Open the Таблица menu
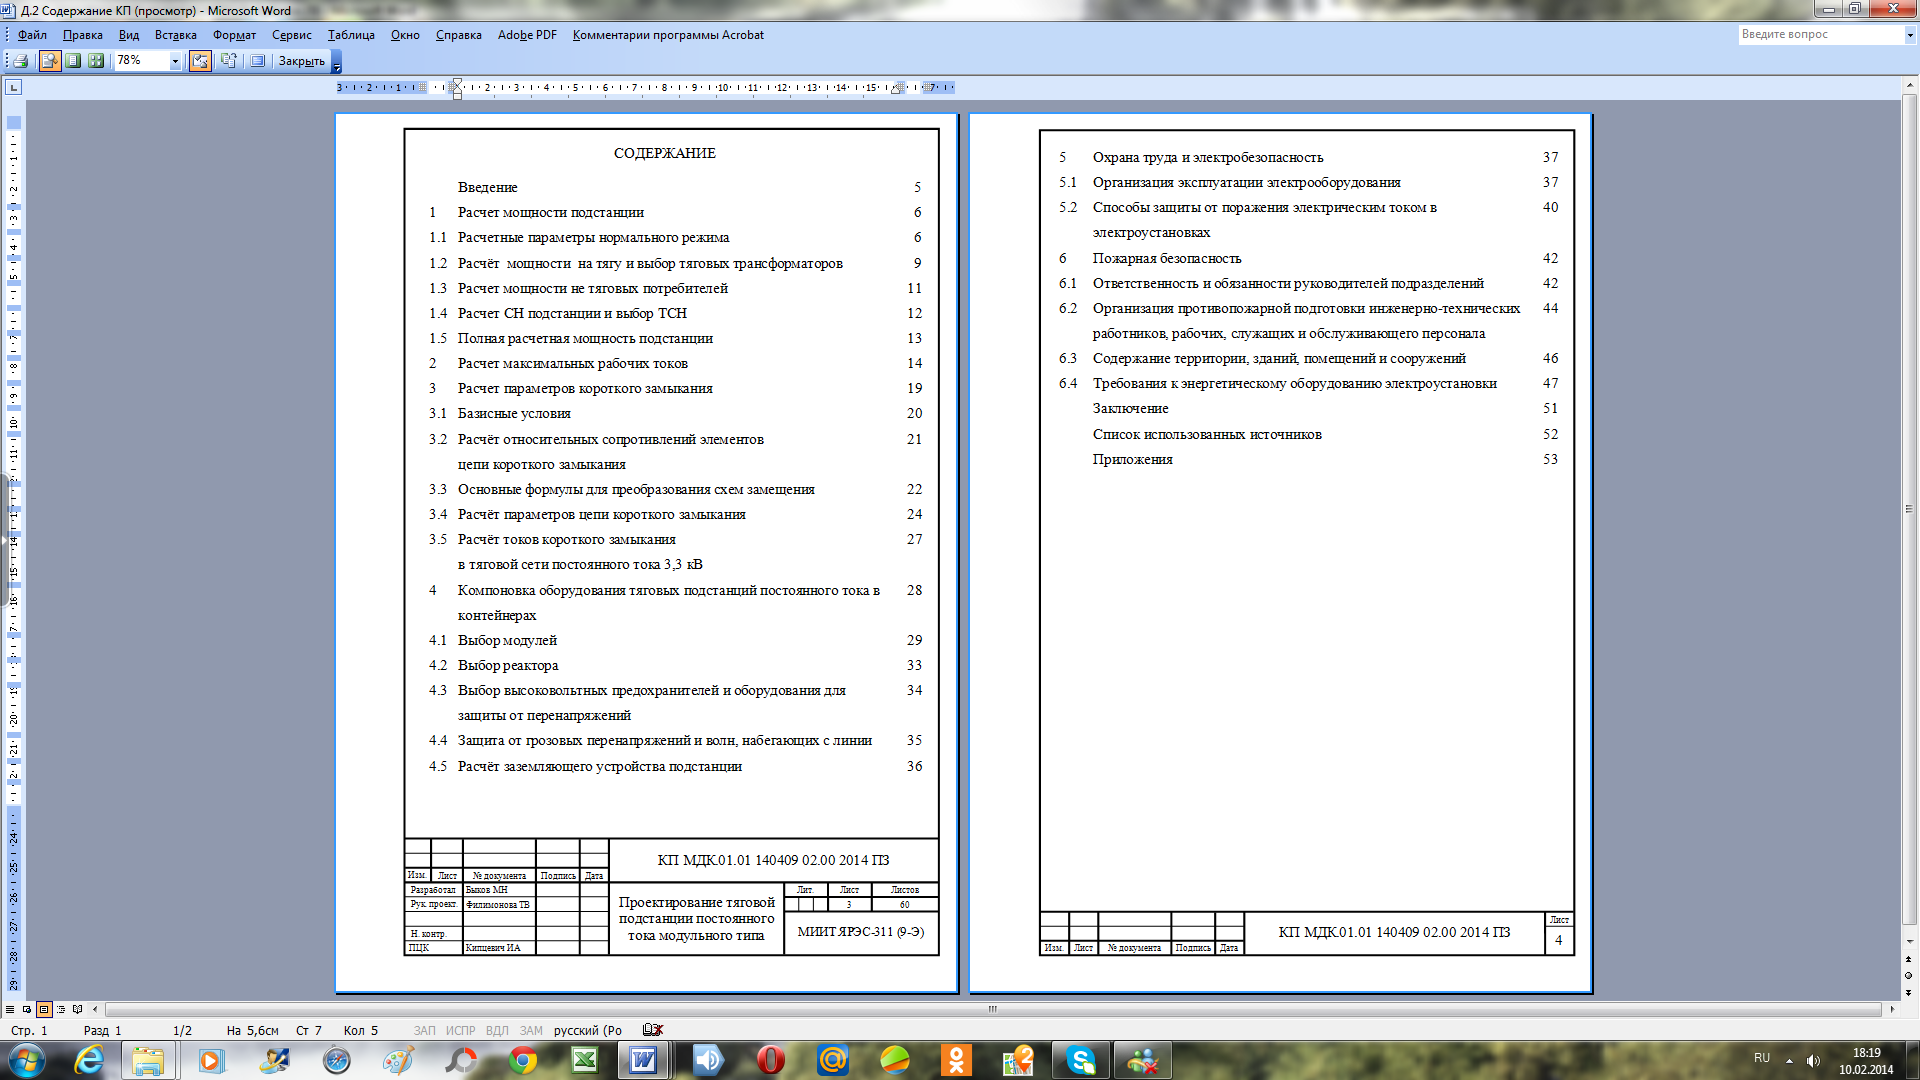Image resolution: width=1920 pixels, height=1080 pixels. click(351, 35)
